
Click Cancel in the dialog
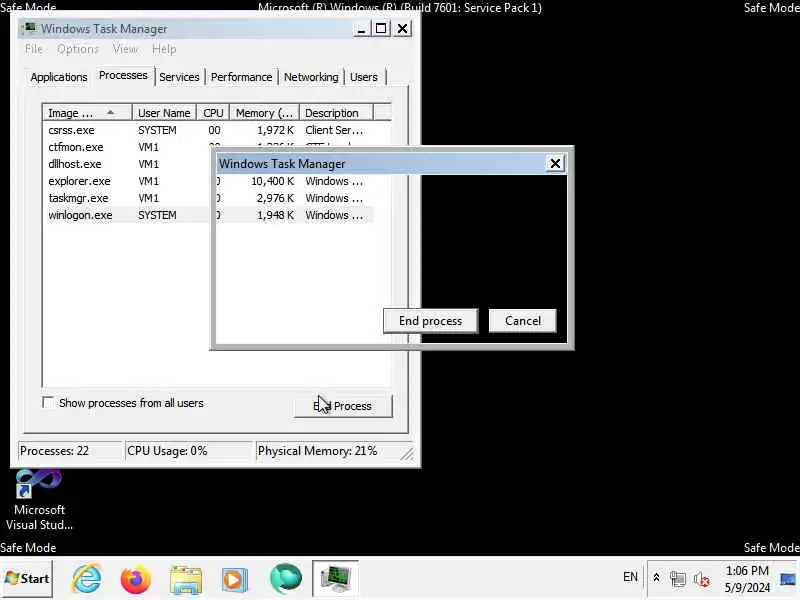pos(522,321)
